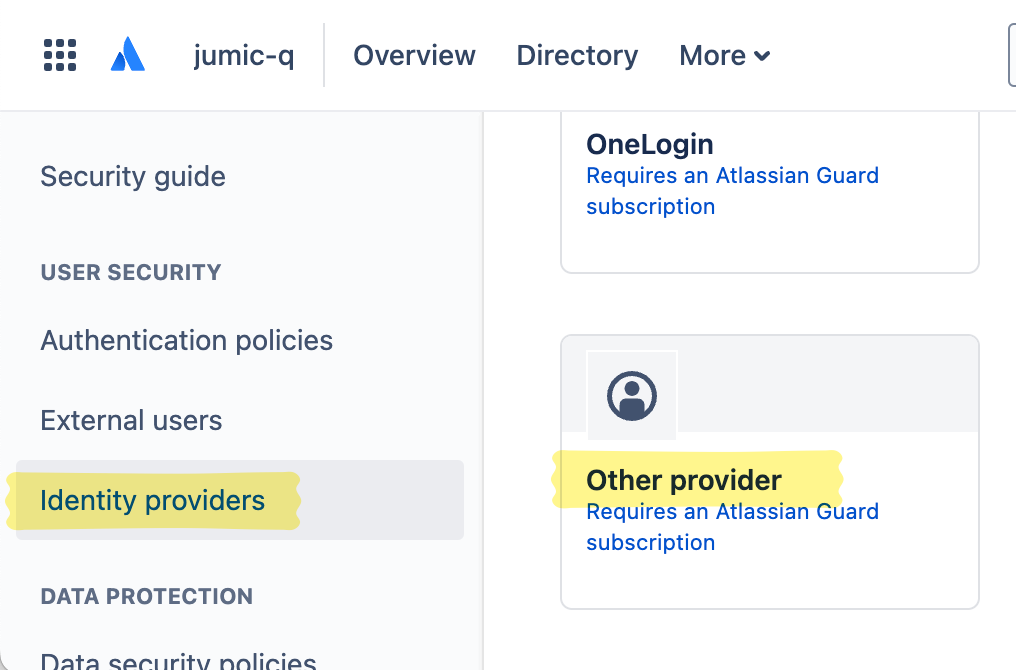Click the Atlassian Guard subscription link under OneLogin
The height and width of the screenshot is (670, 1016).
731,190
